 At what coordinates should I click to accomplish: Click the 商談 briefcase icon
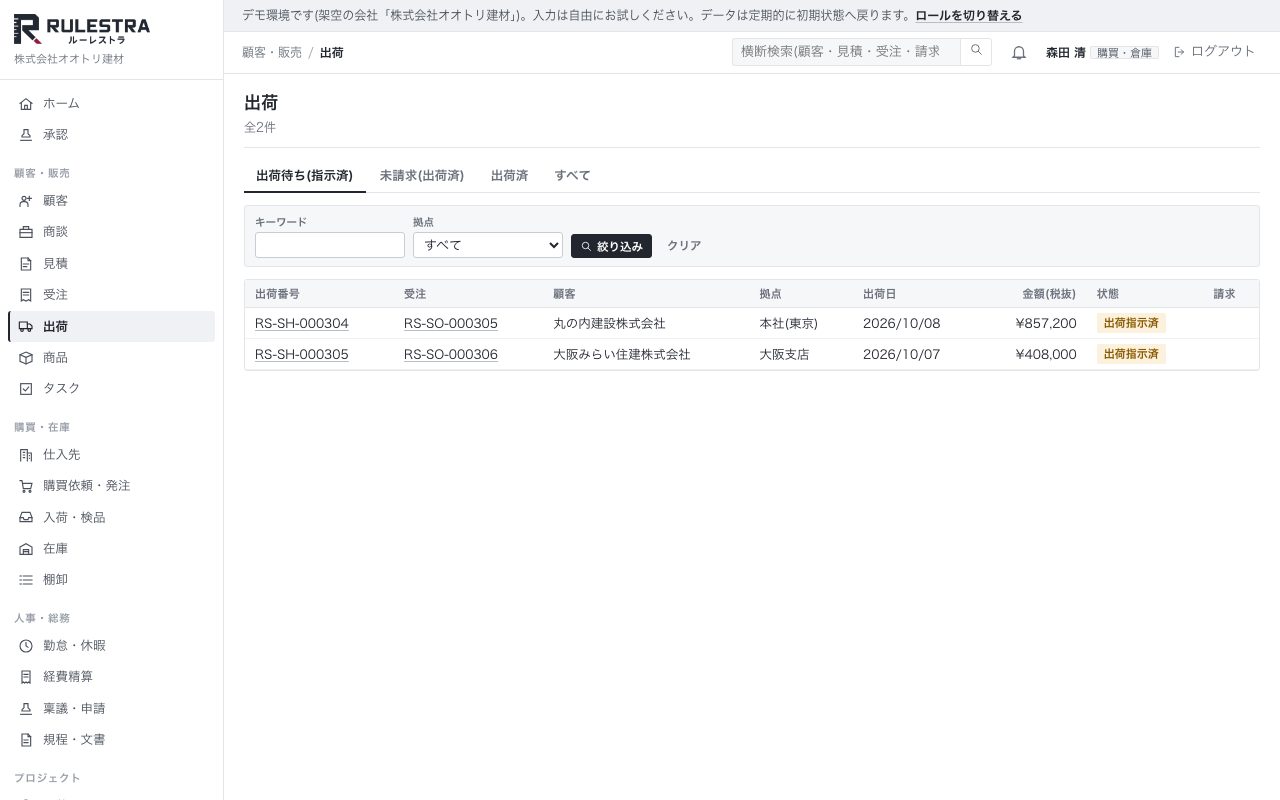26,232
